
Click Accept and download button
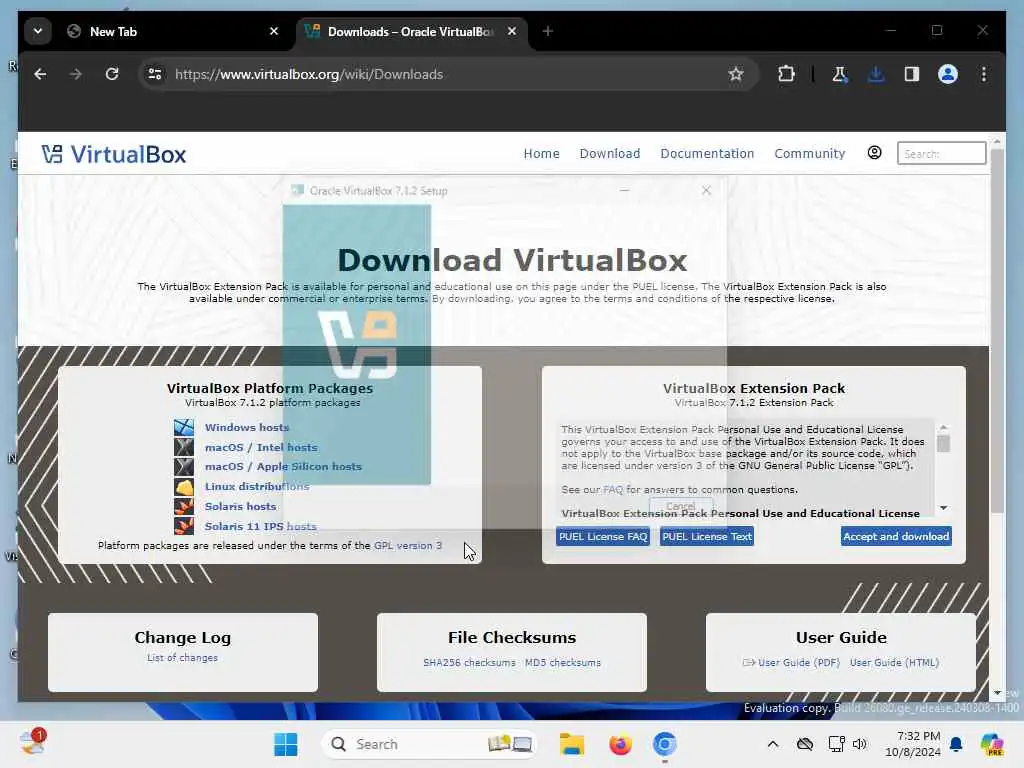pyautogui.click(x=896, y=536)
